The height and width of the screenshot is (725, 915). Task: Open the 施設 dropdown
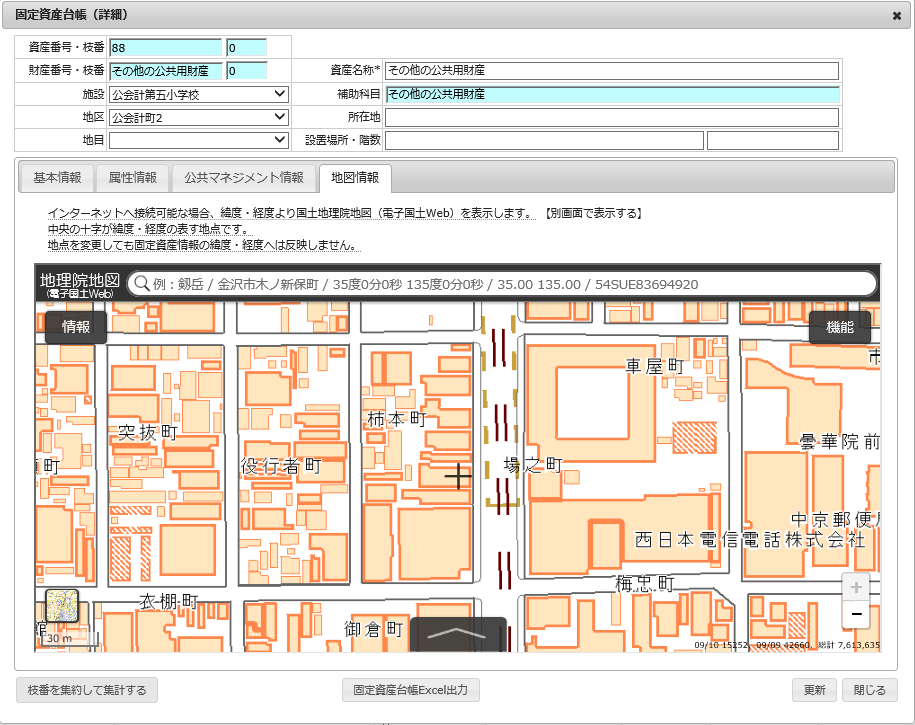[199, 94]
